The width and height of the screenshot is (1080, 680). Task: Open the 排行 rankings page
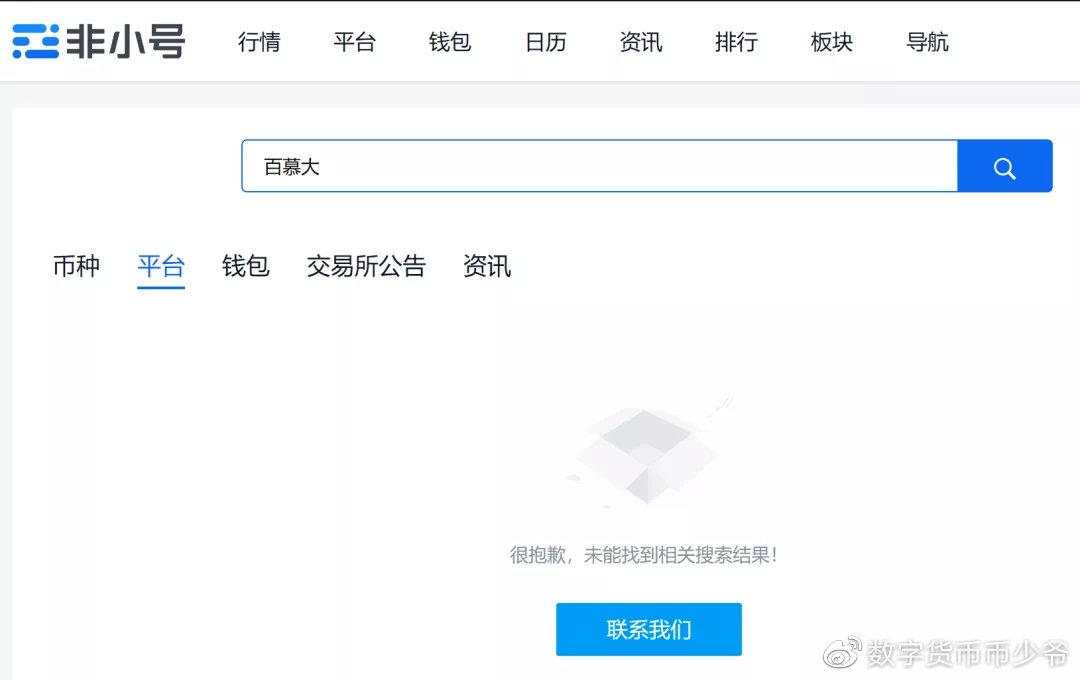click(x=736, y=42)
